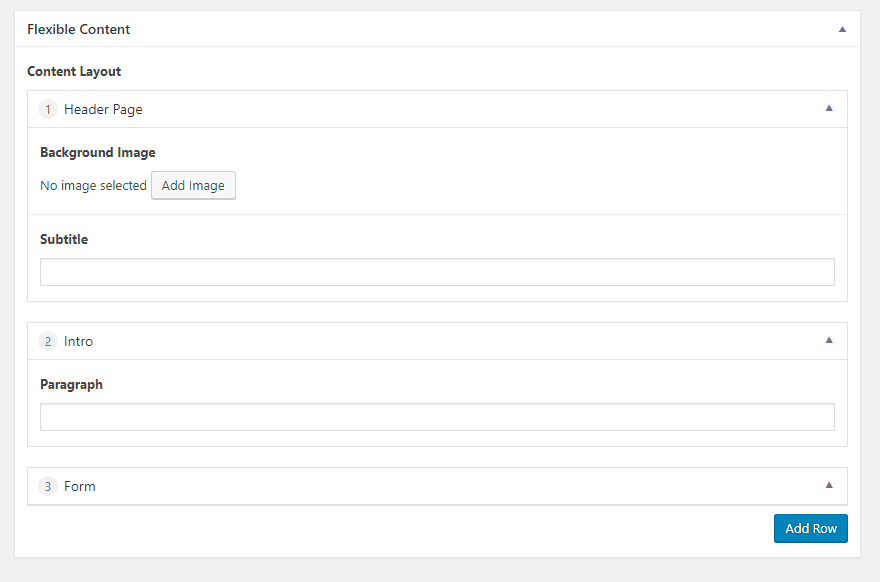Select the Form layout title
This screenshot has height=582, width=880.
click(x=80, y=486)
